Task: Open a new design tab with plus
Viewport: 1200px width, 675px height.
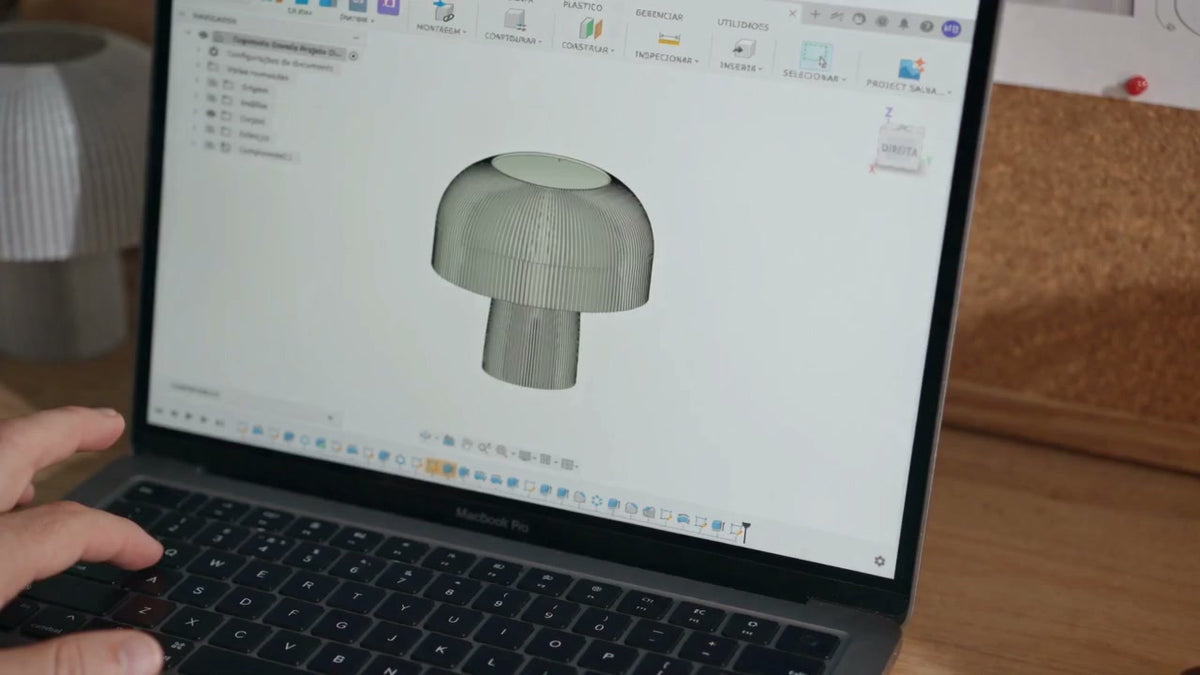Action: coord(815,15)
